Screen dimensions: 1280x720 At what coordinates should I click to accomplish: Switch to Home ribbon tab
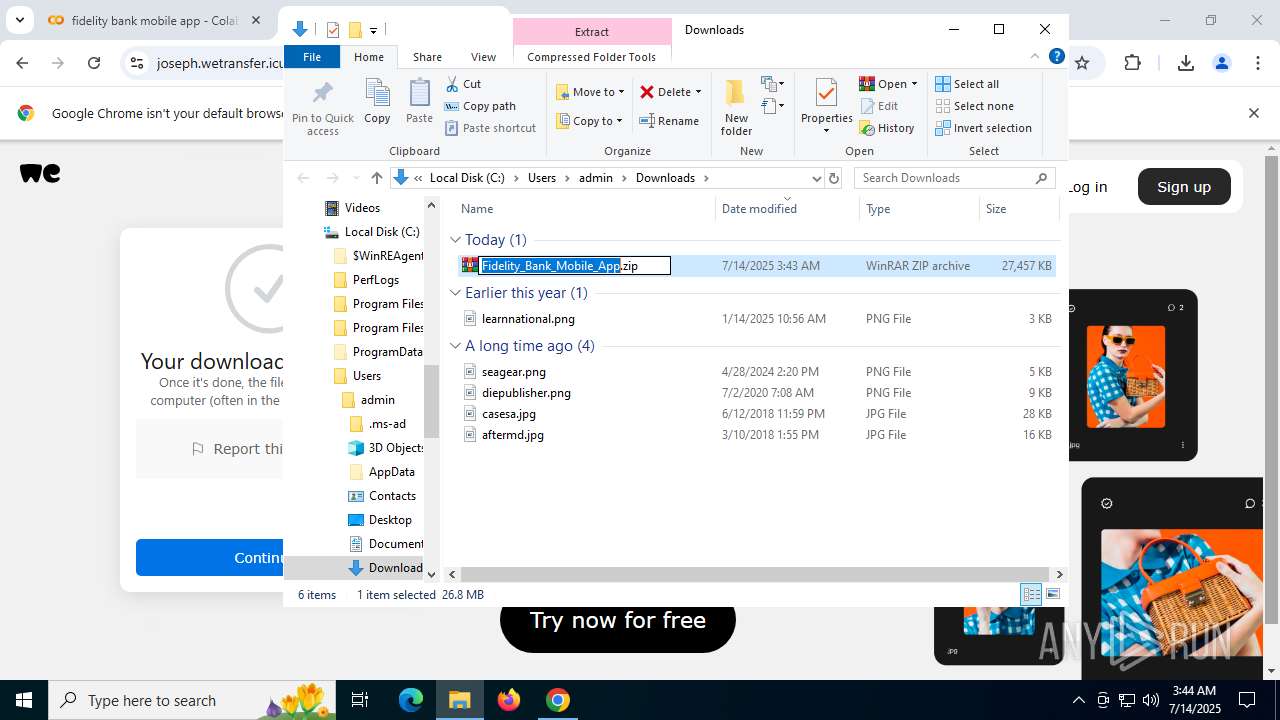click(x=369, y=57)
